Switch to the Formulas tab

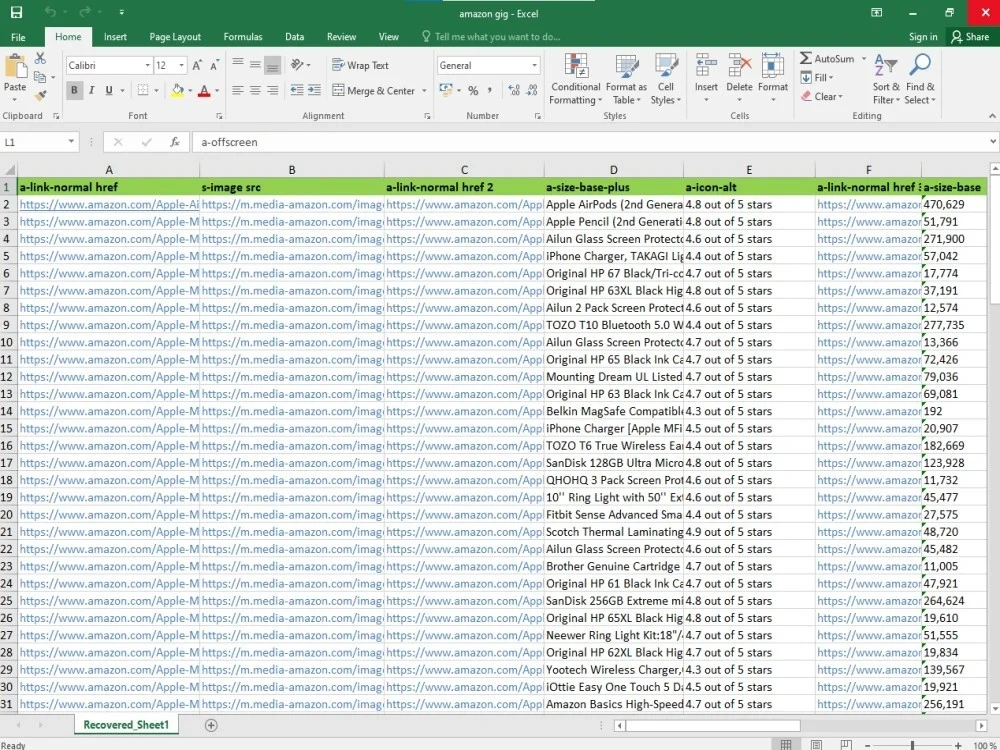tap(243, 37)
